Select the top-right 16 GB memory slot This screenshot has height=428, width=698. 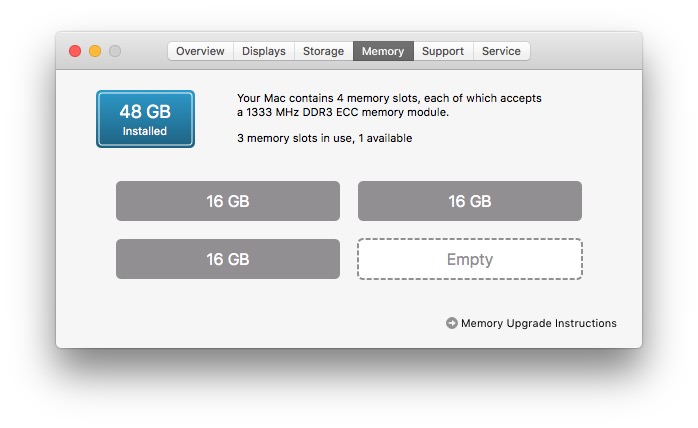[x=470, y=201]
